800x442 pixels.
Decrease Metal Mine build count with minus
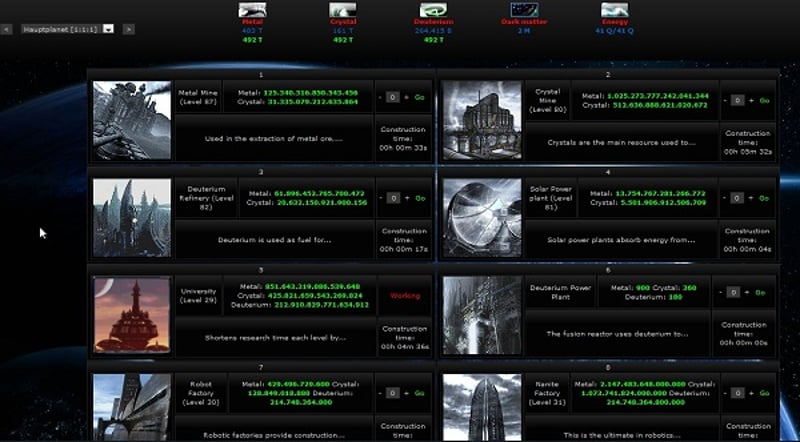pos(380,97)
